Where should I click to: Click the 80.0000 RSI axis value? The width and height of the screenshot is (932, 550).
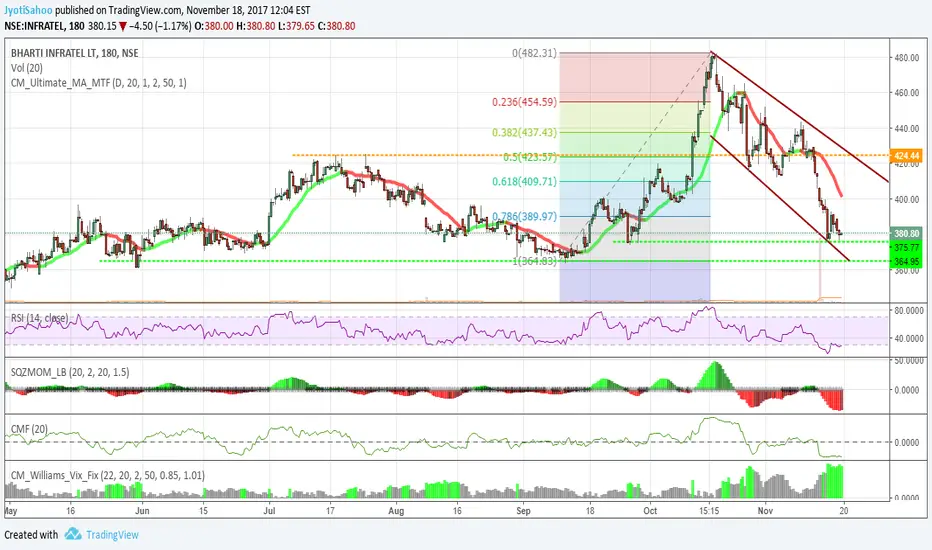click(909, 310)
